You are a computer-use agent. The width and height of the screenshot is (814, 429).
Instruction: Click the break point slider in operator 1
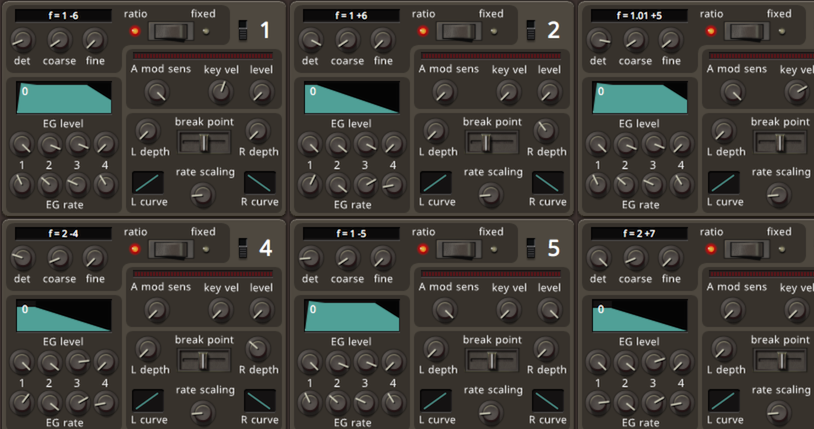pyautogui.click(x=203, y=141)
